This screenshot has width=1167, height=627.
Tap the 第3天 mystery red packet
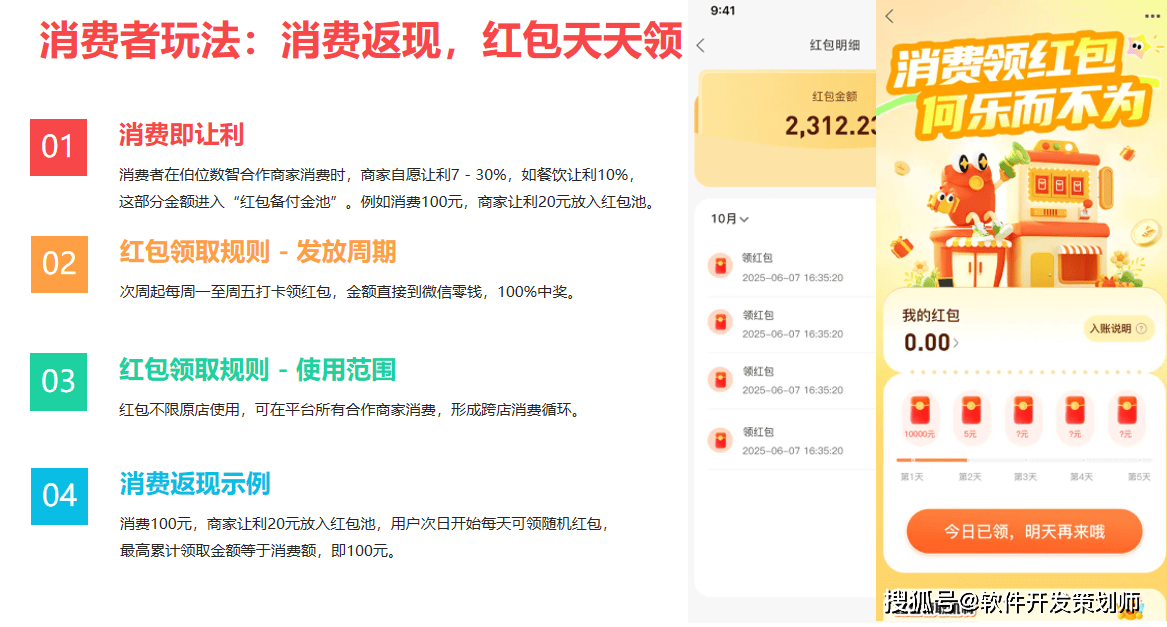[1022, 414]
